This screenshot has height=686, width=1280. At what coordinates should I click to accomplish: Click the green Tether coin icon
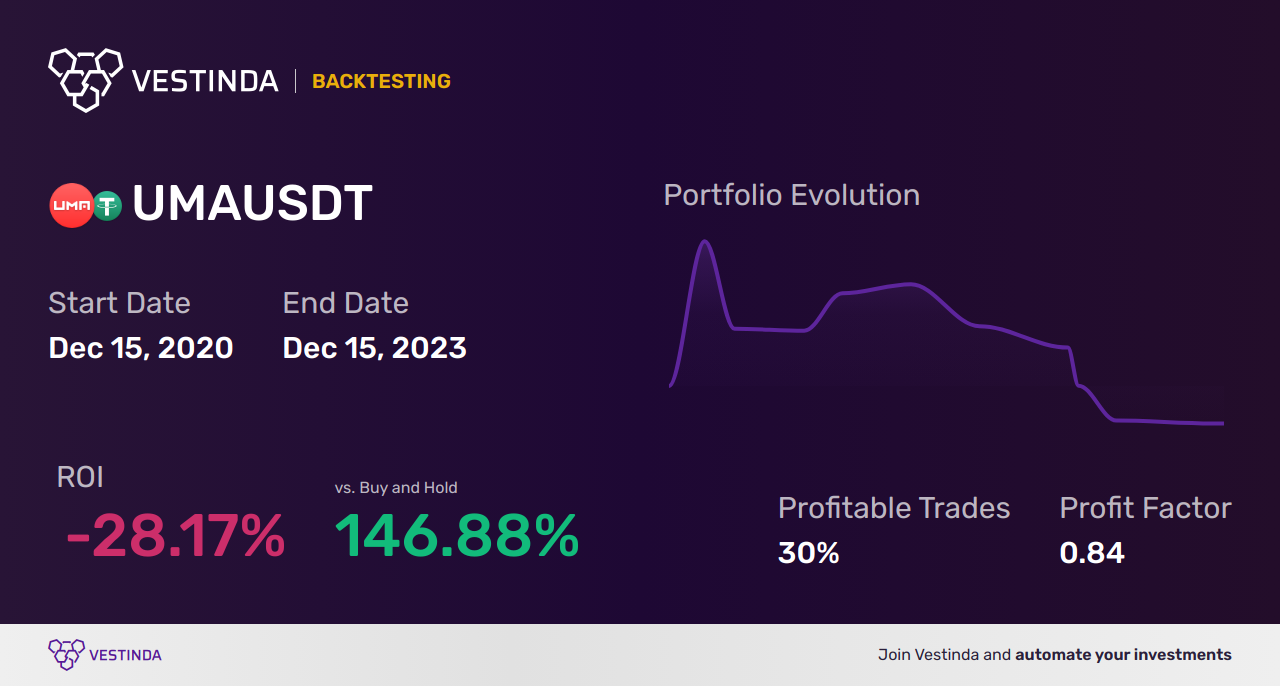coord(107,206)
